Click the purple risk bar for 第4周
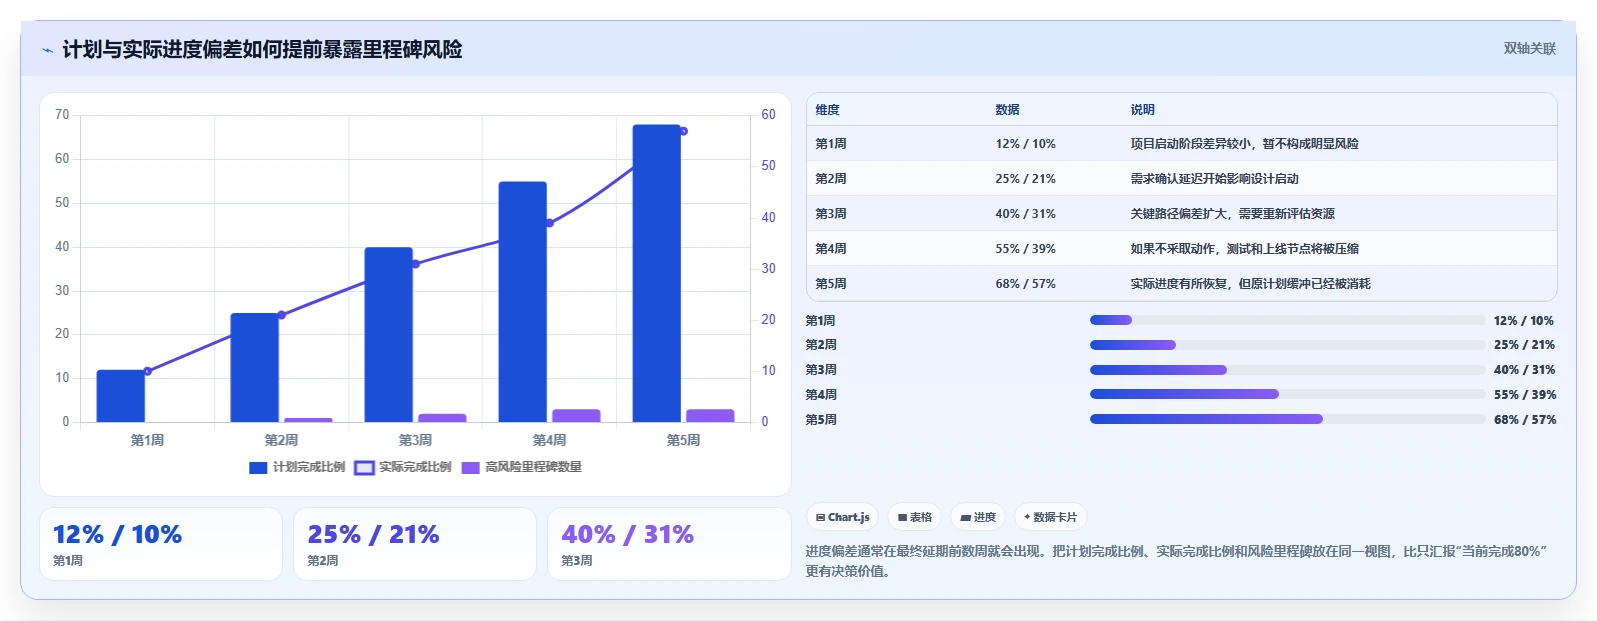 click(x=576, y=416)
